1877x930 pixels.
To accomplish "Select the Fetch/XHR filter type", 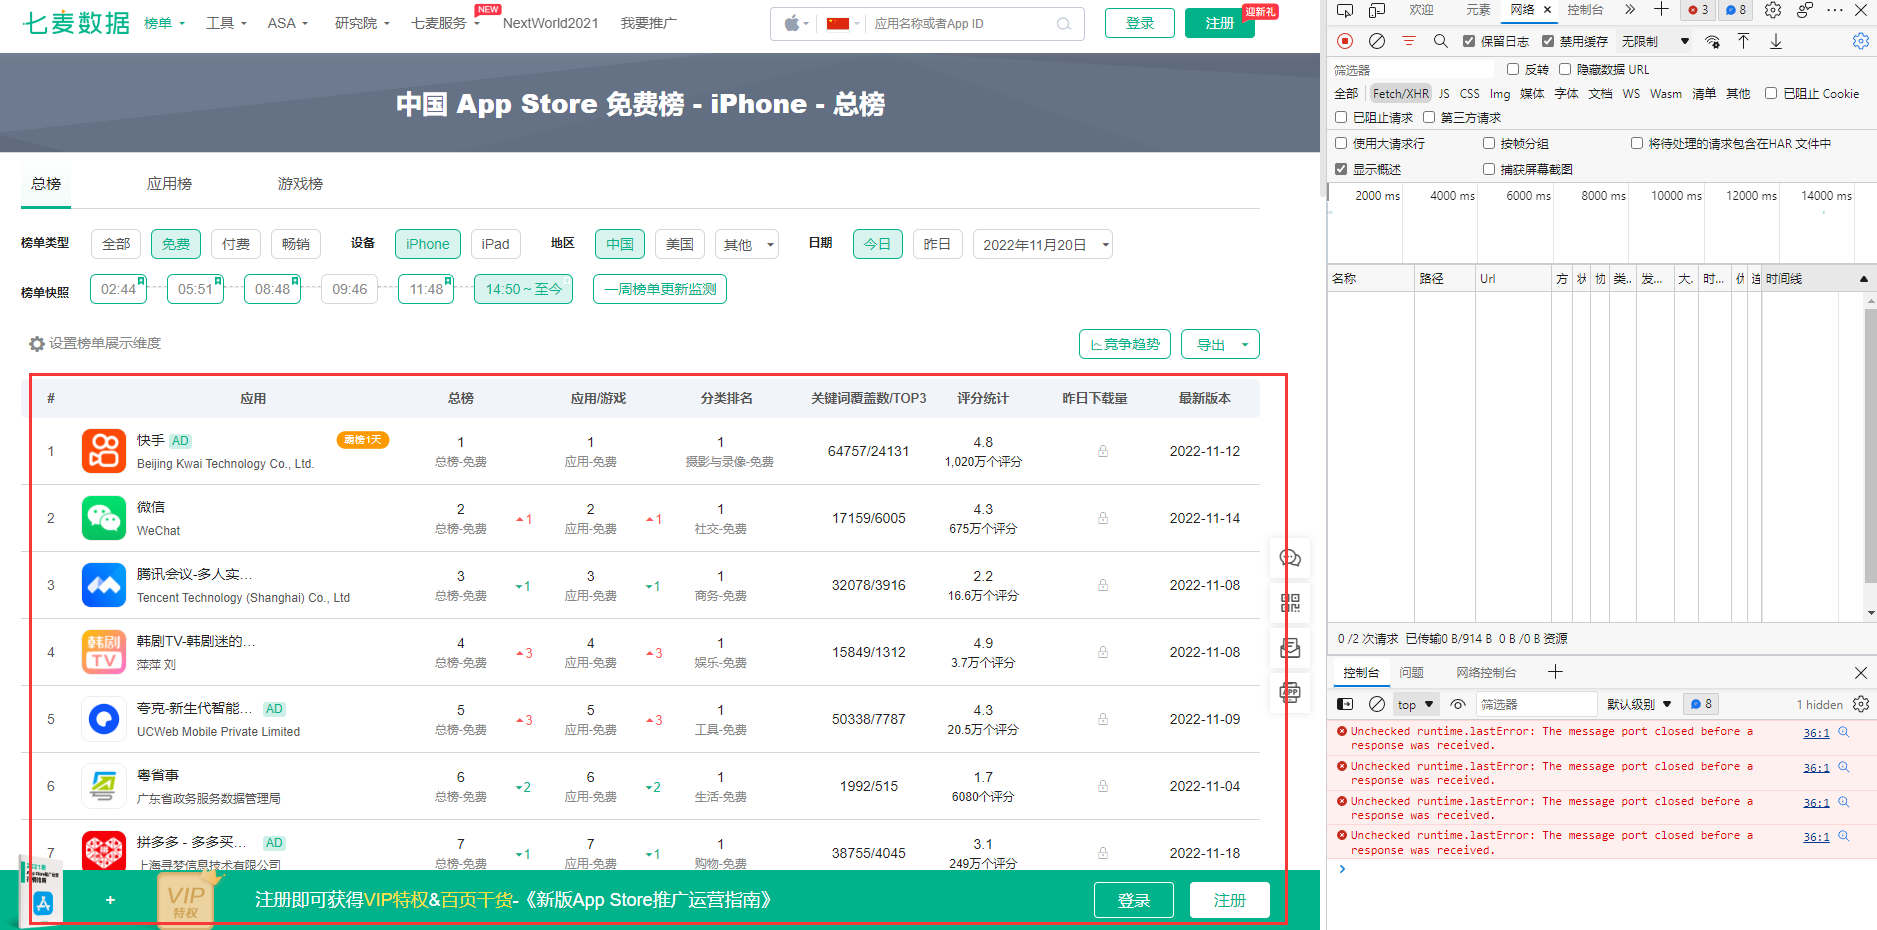I will (x=1400, y=93).
